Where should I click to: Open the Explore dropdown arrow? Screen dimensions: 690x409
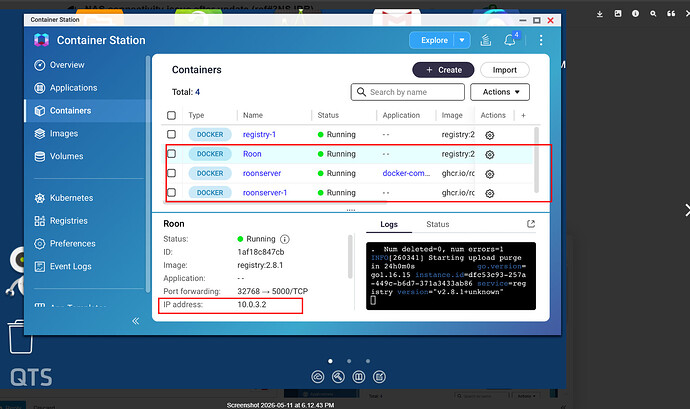(462, 40)
